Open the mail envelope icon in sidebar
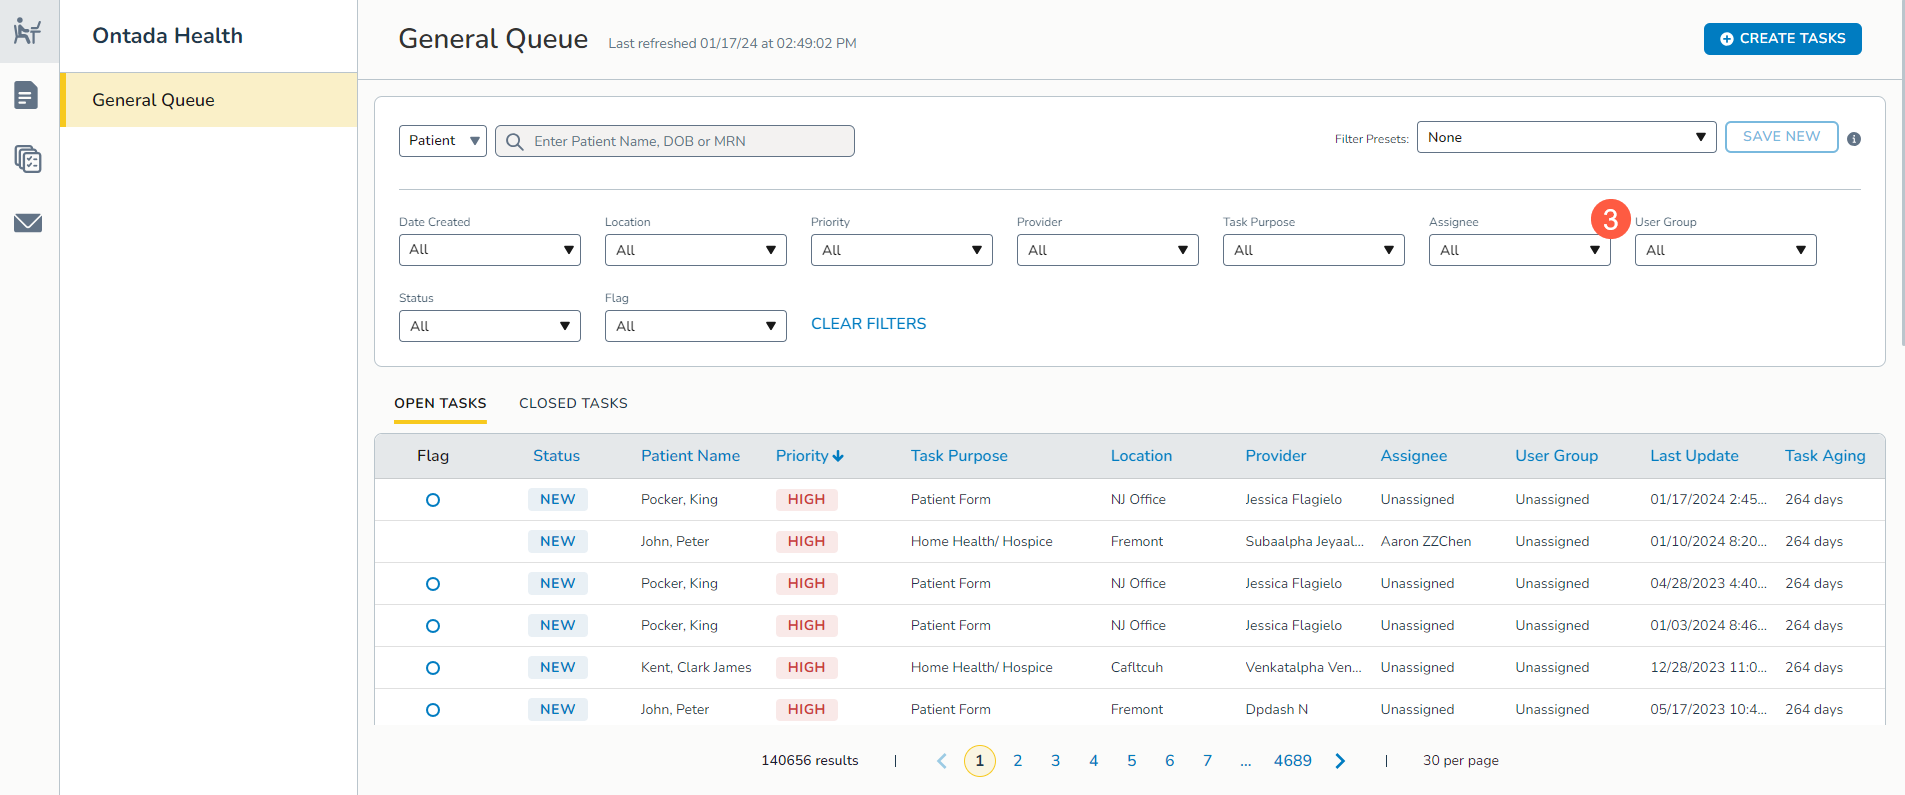The width and height of the screenshot is (1905, 795). pos(28,223)
